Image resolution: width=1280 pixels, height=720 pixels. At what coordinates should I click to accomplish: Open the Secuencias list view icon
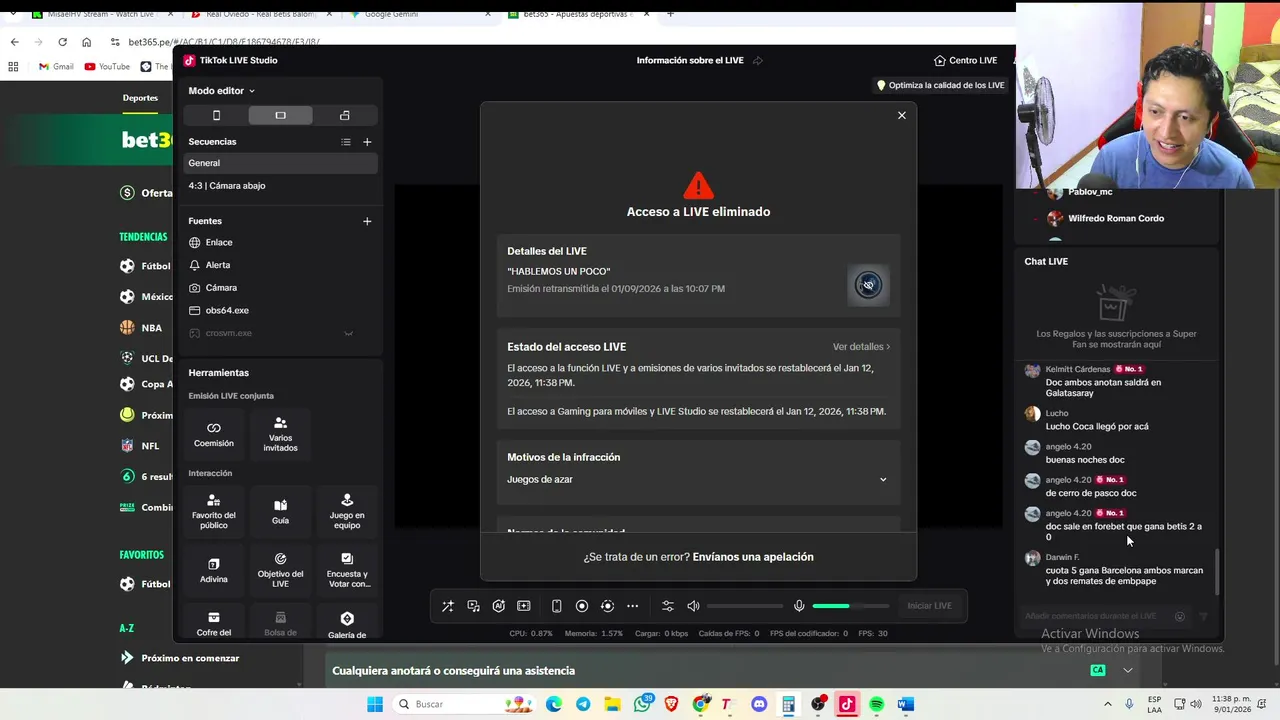tap(346, 142)
